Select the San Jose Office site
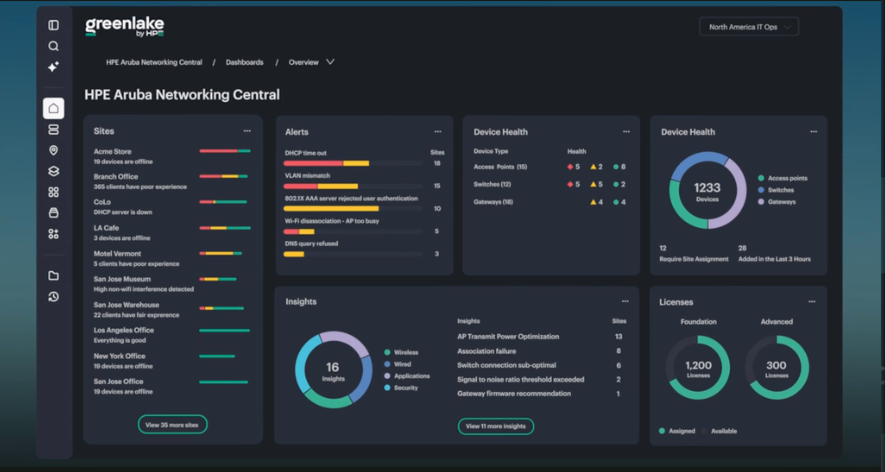This screenshot has width=885, height=472. click(172, 386)
